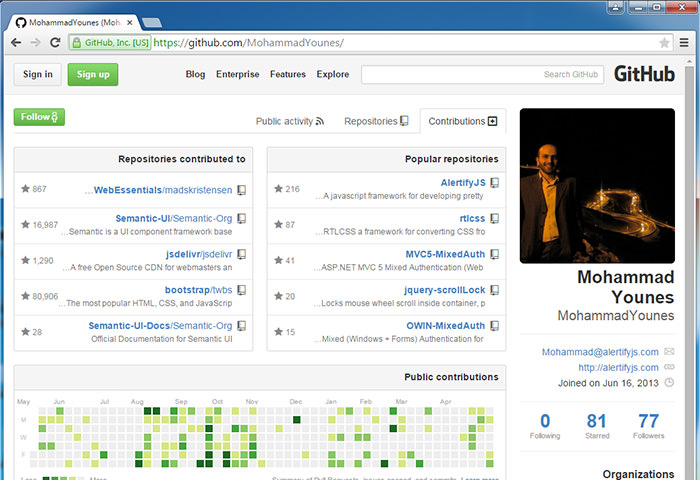Select the Contributions tab
The image size is (700, 480).
tap(463, 121)
